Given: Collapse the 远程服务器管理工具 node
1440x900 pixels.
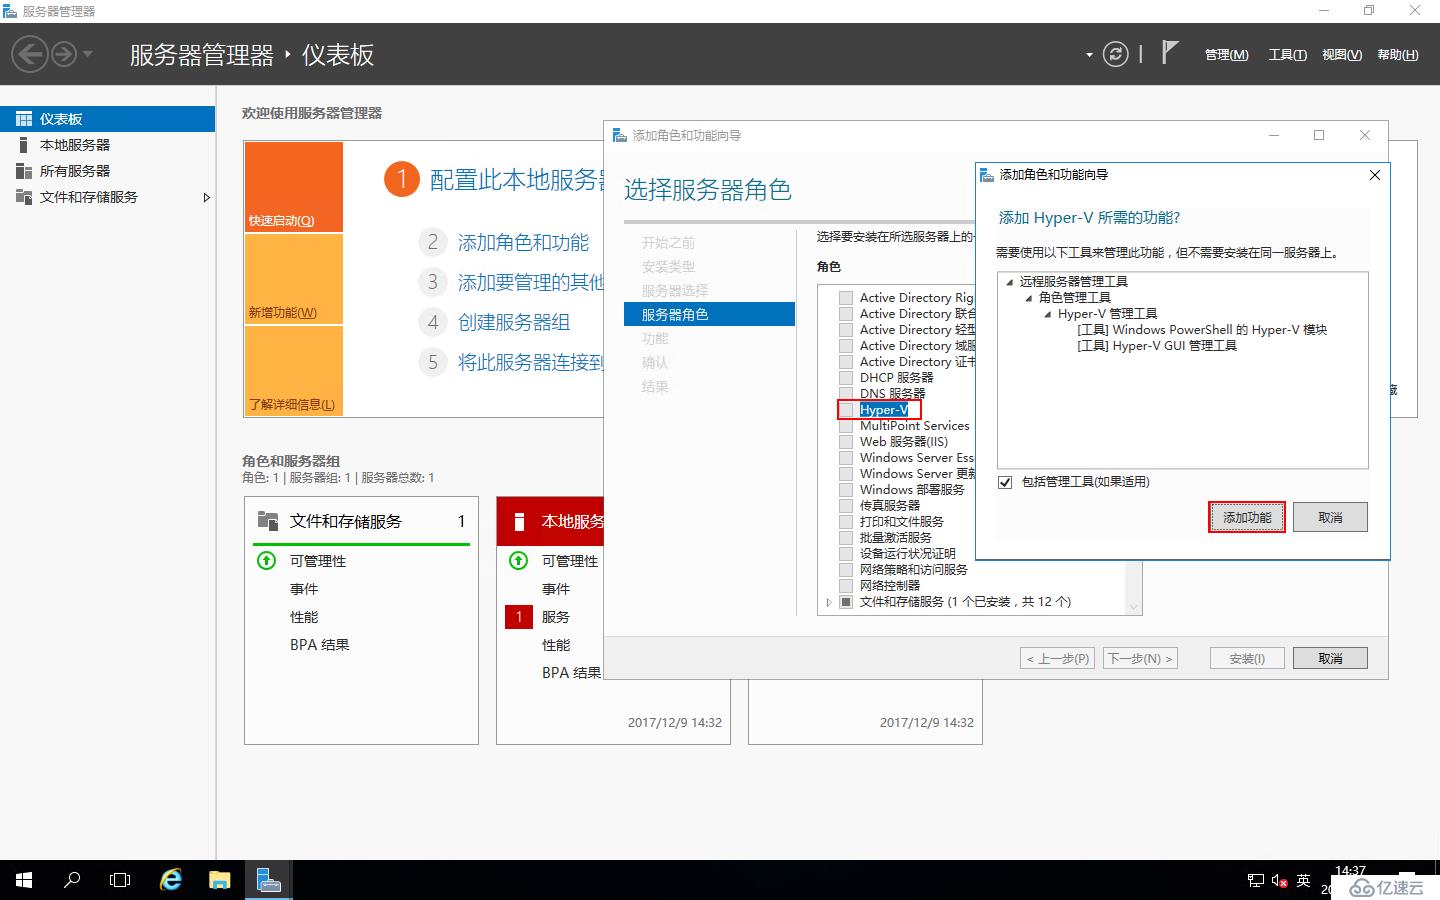Looking at the screenshot, I should pos(1010,282).
